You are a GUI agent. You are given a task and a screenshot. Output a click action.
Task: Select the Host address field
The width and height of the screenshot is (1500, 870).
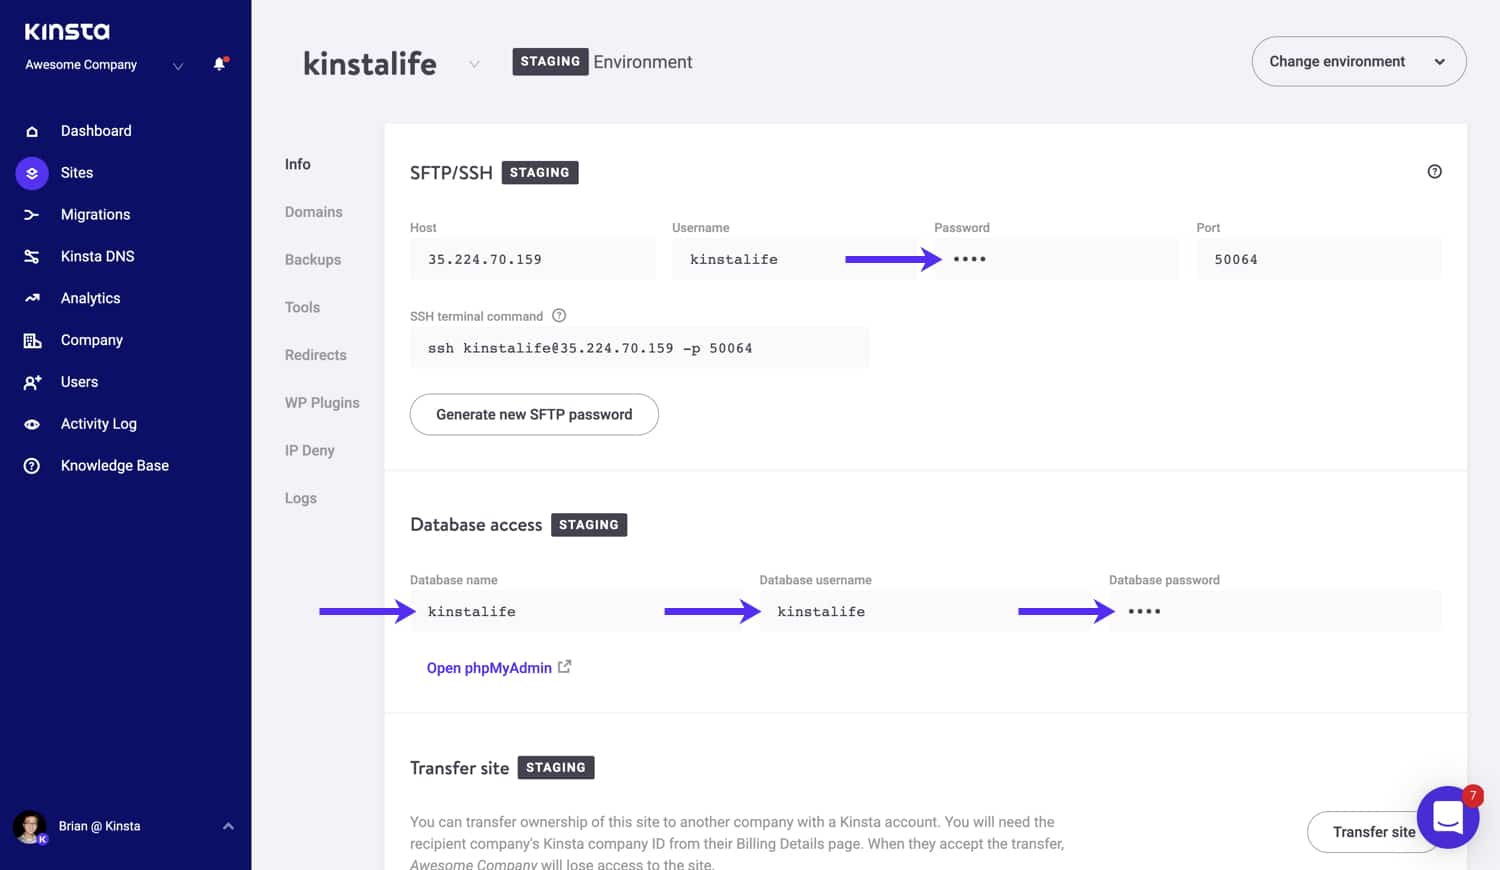coord(533,258)
